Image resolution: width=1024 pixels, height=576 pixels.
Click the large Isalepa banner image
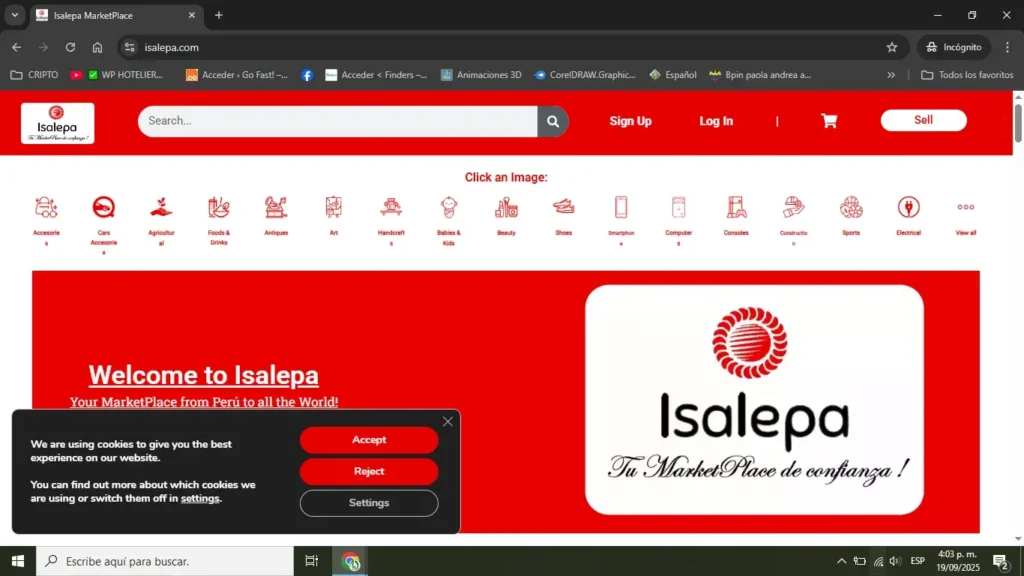(754, 400)
